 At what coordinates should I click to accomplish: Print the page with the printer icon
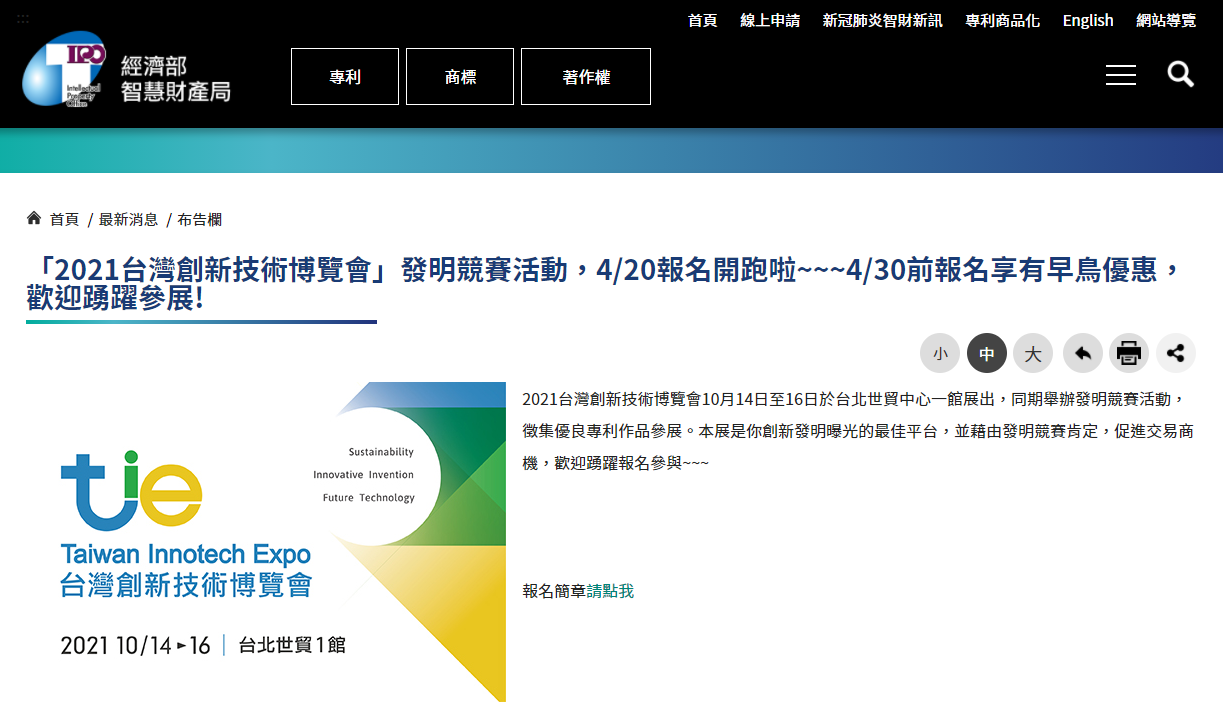(1129, 353)
